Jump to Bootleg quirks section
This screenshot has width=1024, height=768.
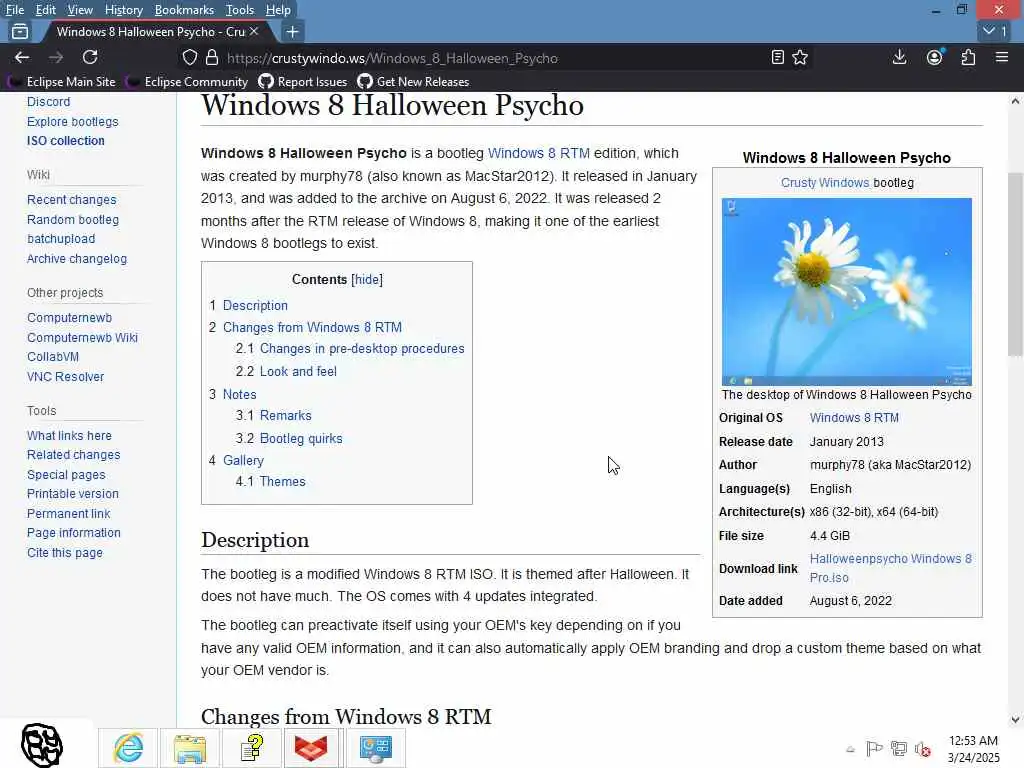click(x=301, y=439)
